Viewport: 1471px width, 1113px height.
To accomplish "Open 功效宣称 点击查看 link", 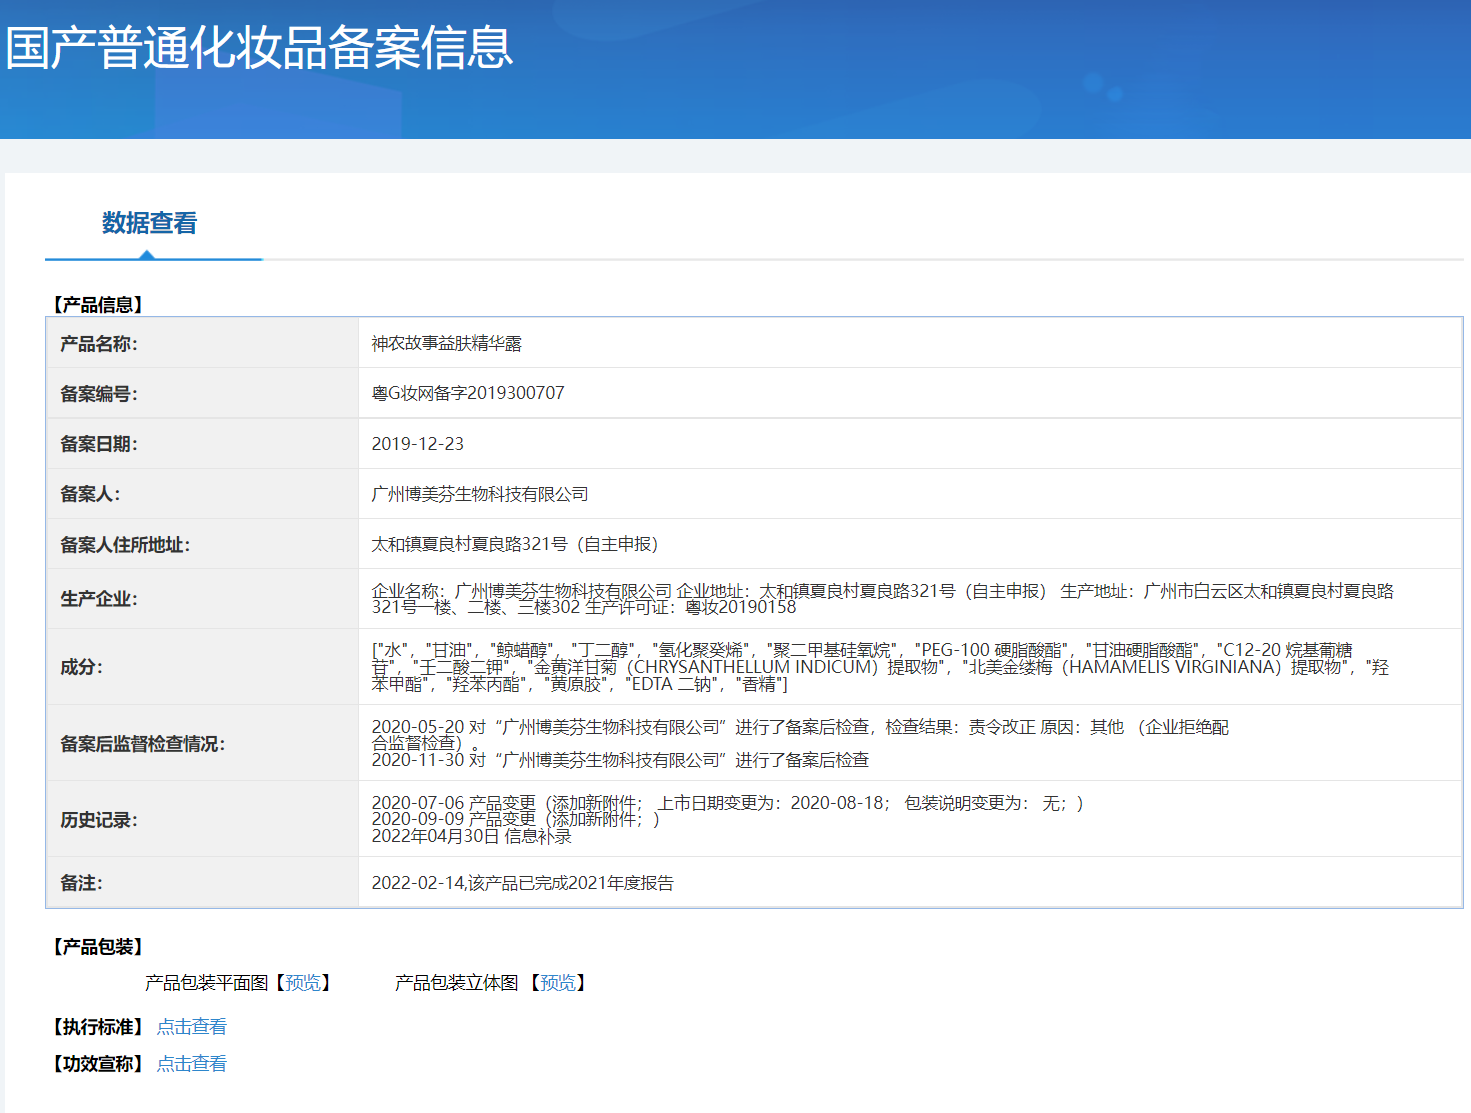I will click(192, 1064).
